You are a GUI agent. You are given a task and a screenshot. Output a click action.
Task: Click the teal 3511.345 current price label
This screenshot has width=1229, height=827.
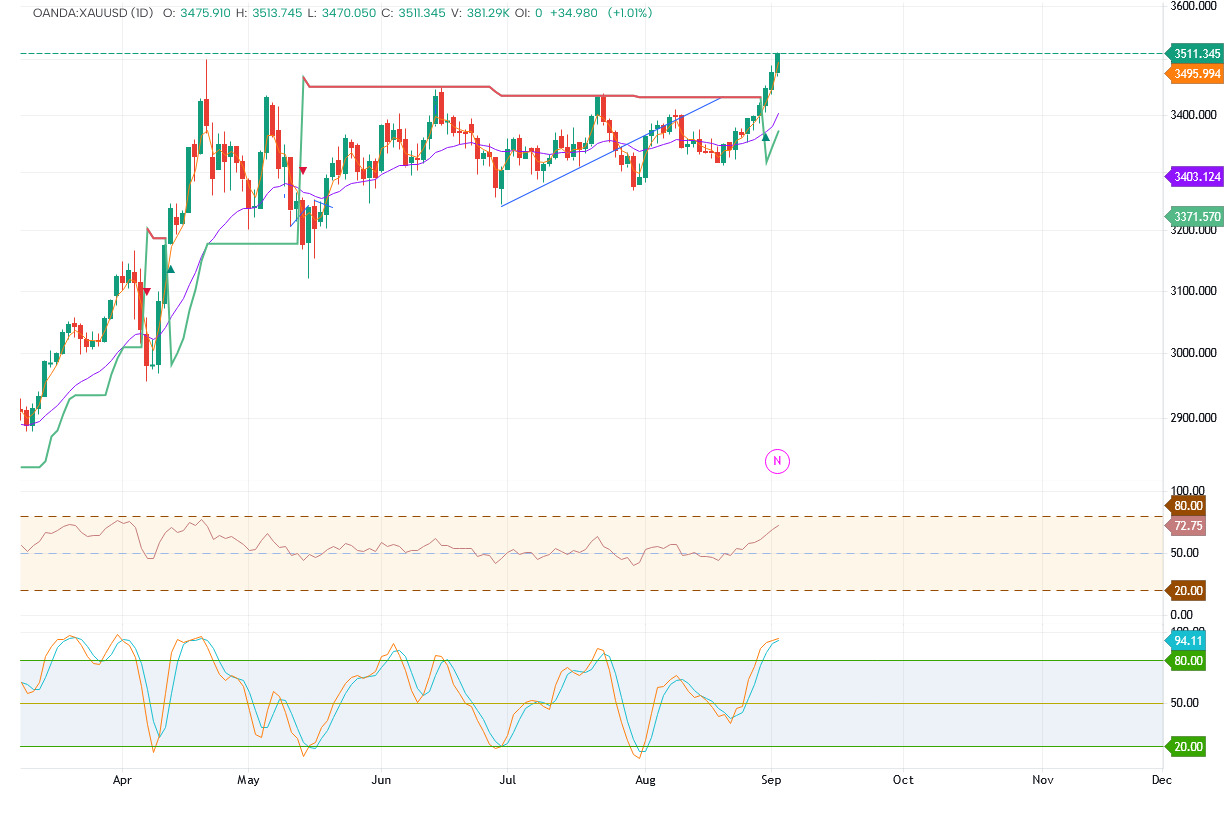pos(1196,54)
